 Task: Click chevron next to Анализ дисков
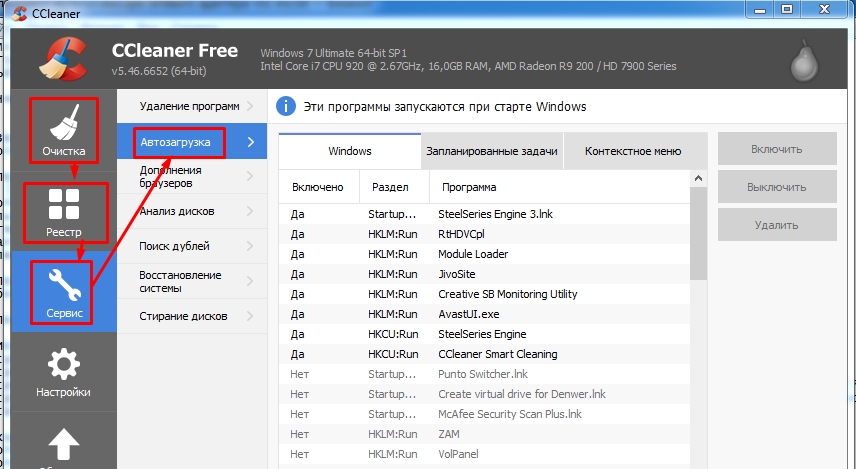pyautogui.click(x=251, y=211)
